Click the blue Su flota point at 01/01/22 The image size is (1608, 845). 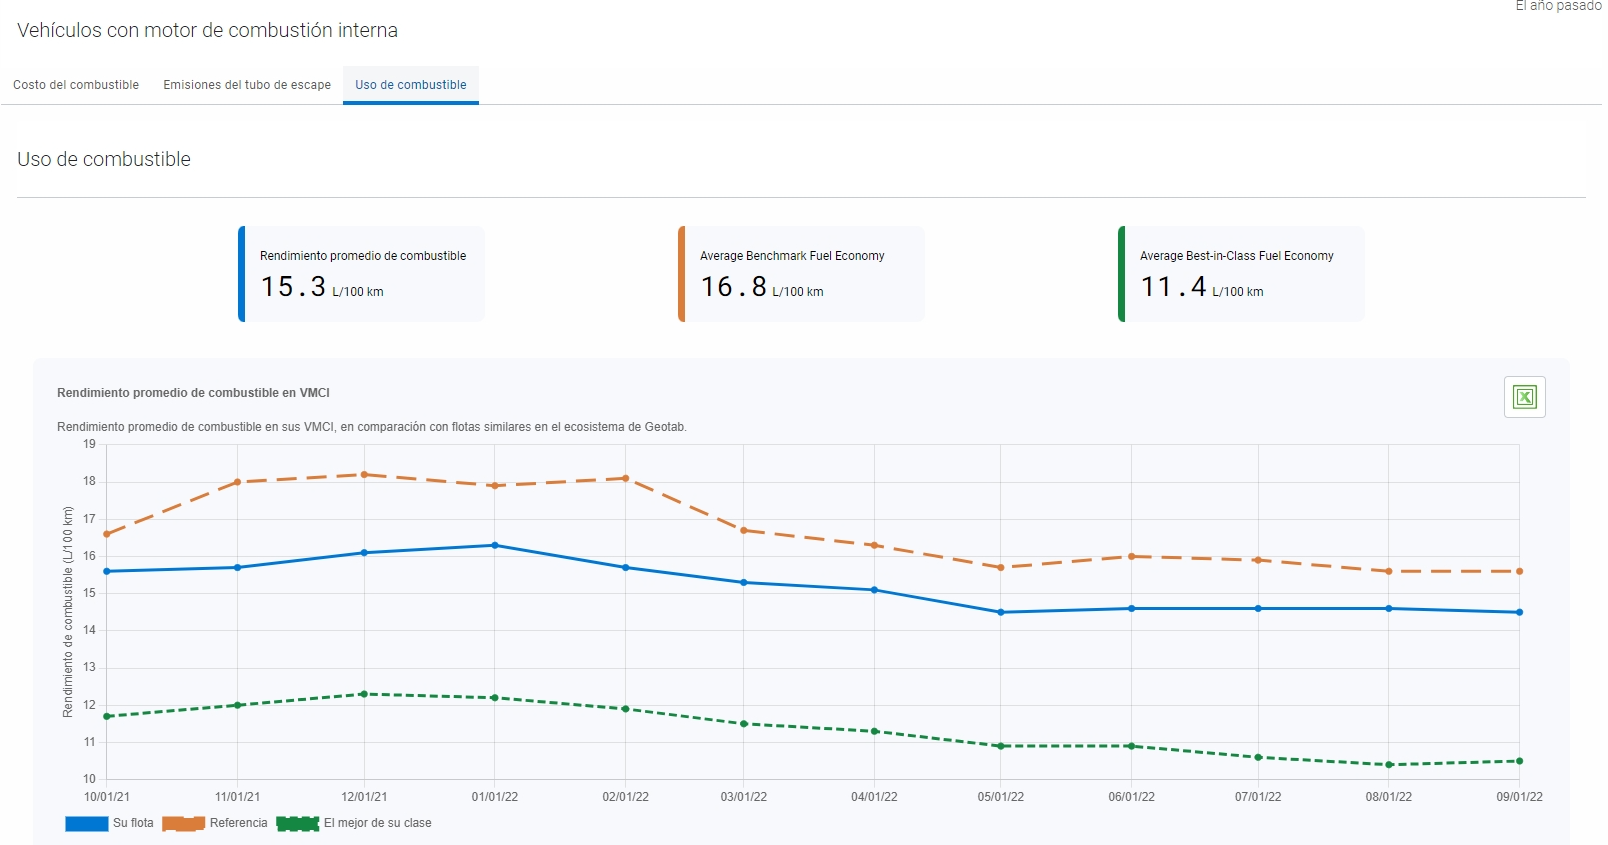495,545
